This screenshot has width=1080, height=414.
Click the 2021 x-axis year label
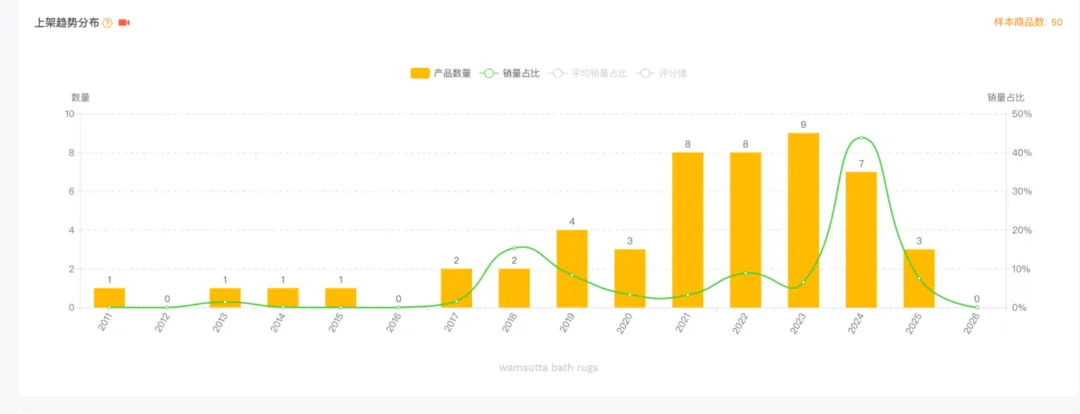[683, 322]
